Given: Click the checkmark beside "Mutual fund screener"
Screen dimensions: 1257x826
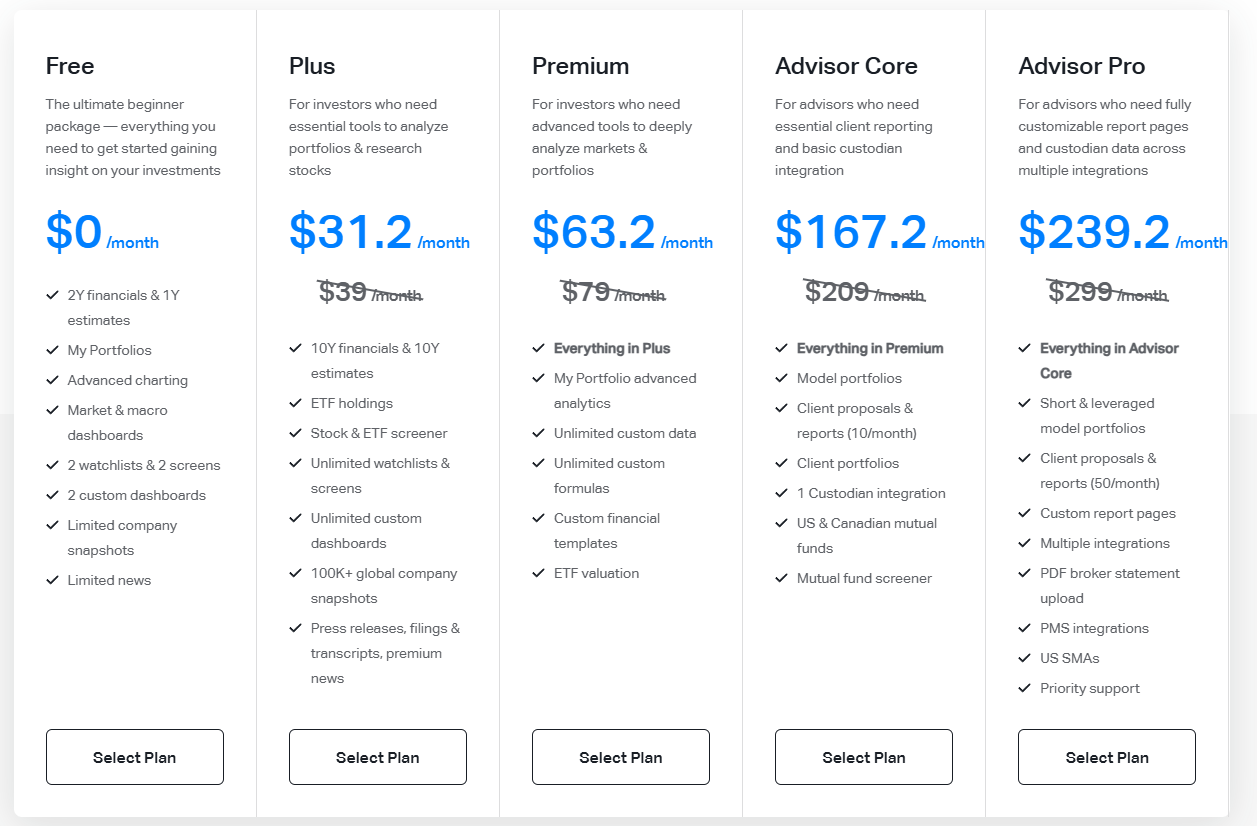Looking at the screenshot, I should (x=781, y=578).
